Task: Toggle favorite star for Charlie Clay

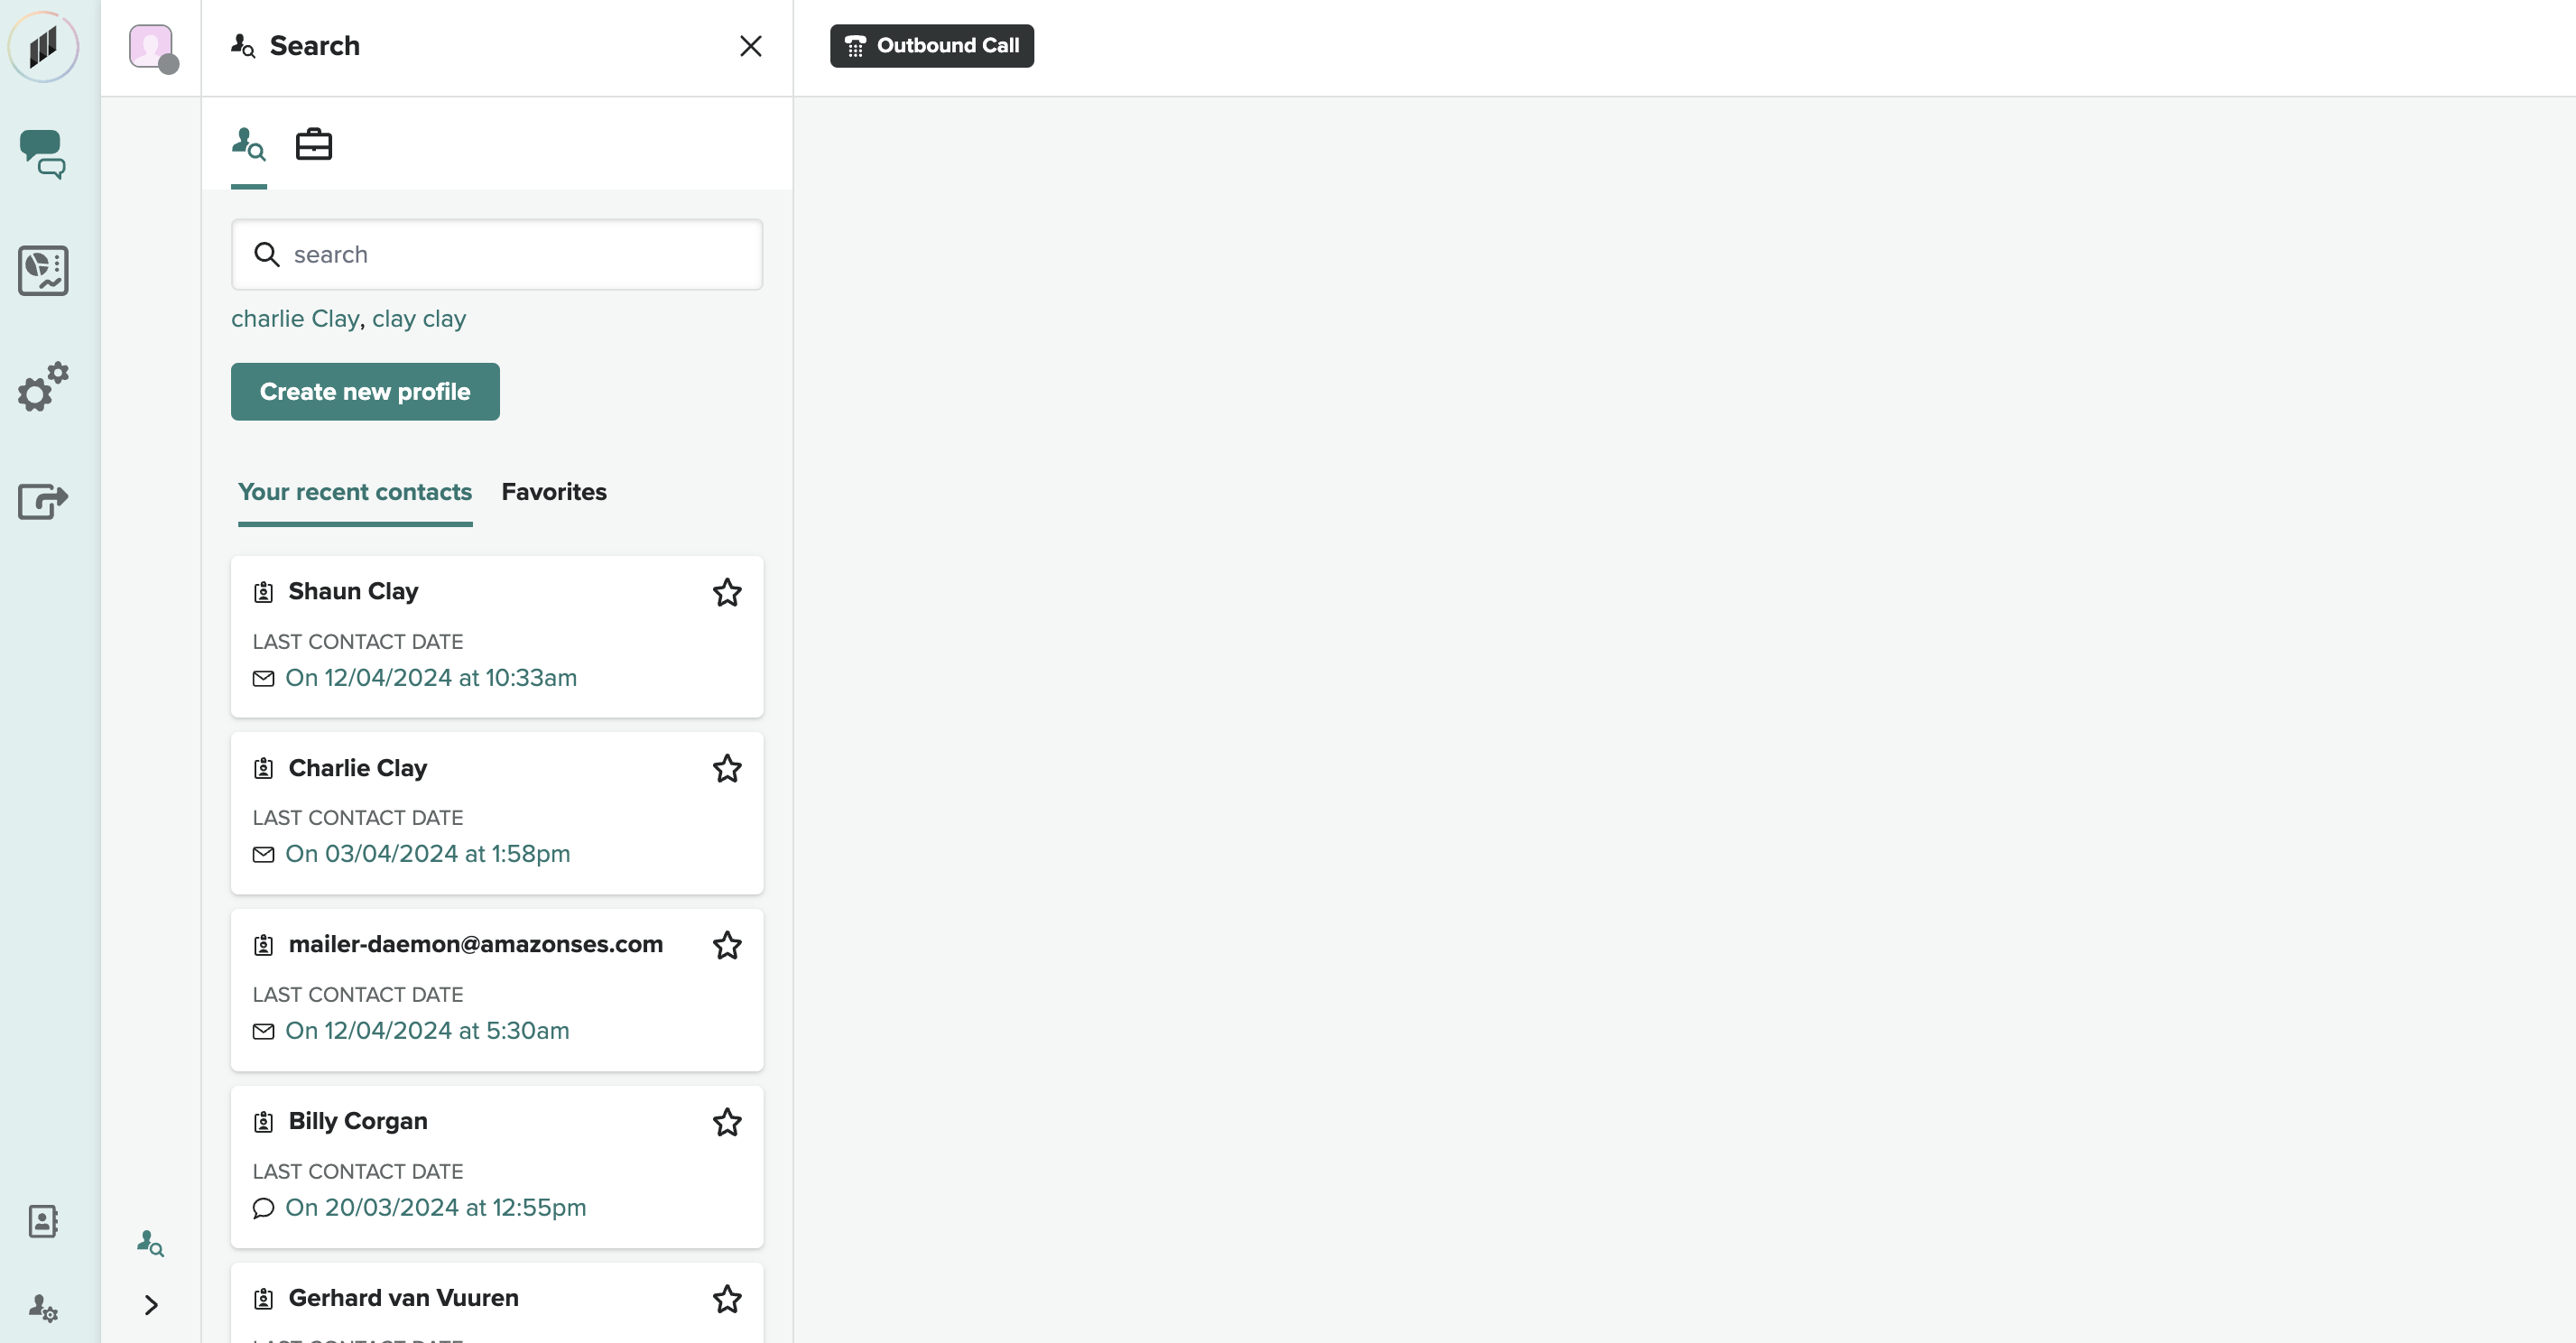Action: (x=727, y=769)
